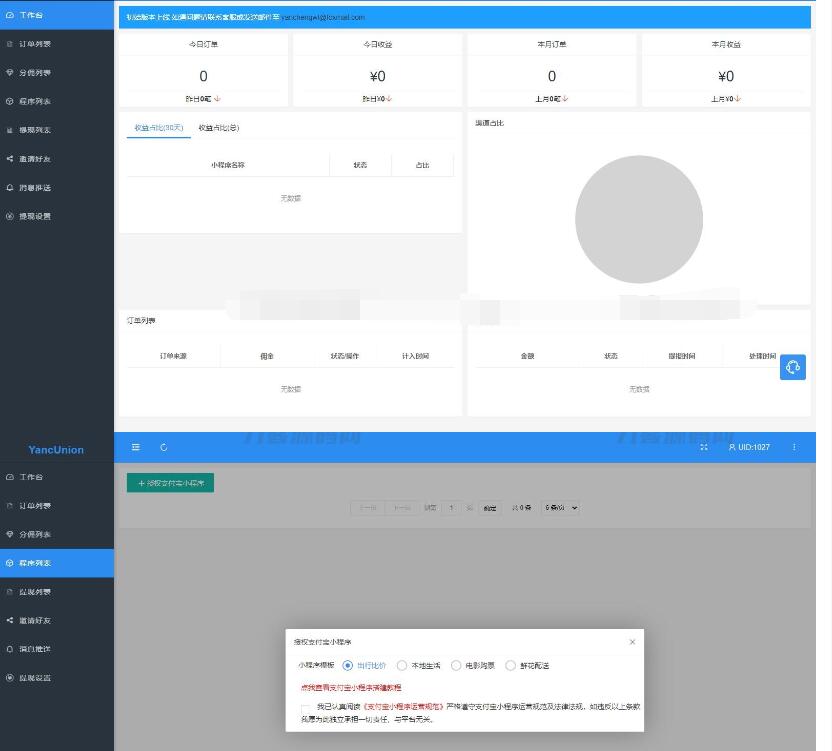
Task: Open 订单列表 in the top sidebar
Action: [x=35, y=44]
